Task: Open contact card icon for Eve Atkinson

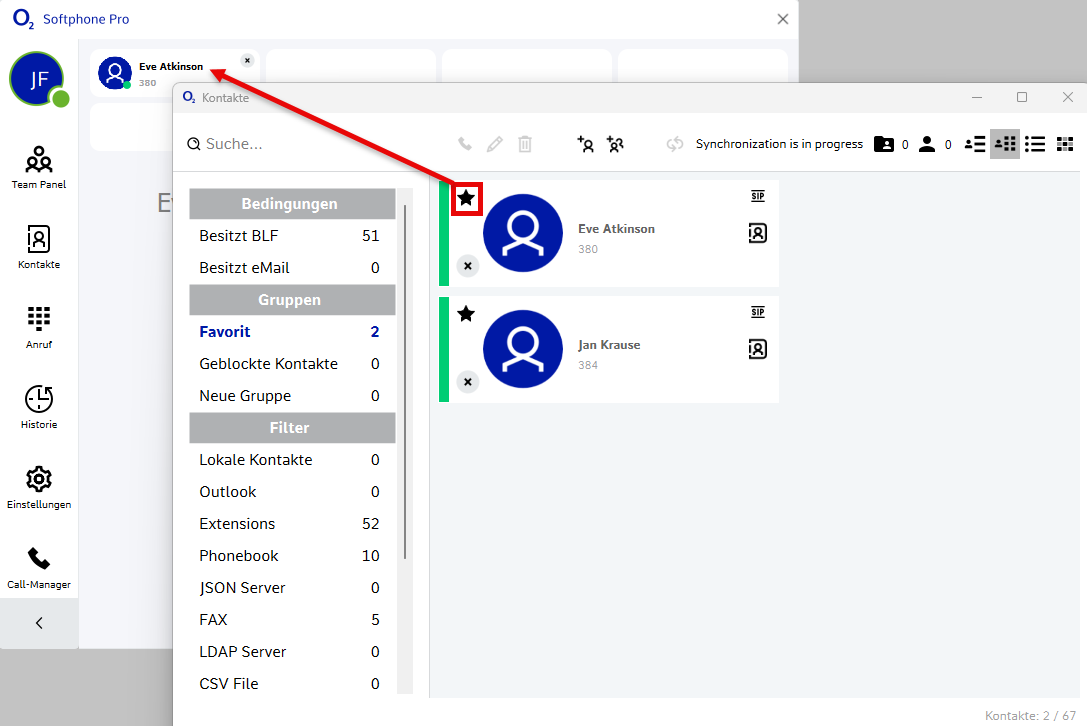Action: click(757, 233)
